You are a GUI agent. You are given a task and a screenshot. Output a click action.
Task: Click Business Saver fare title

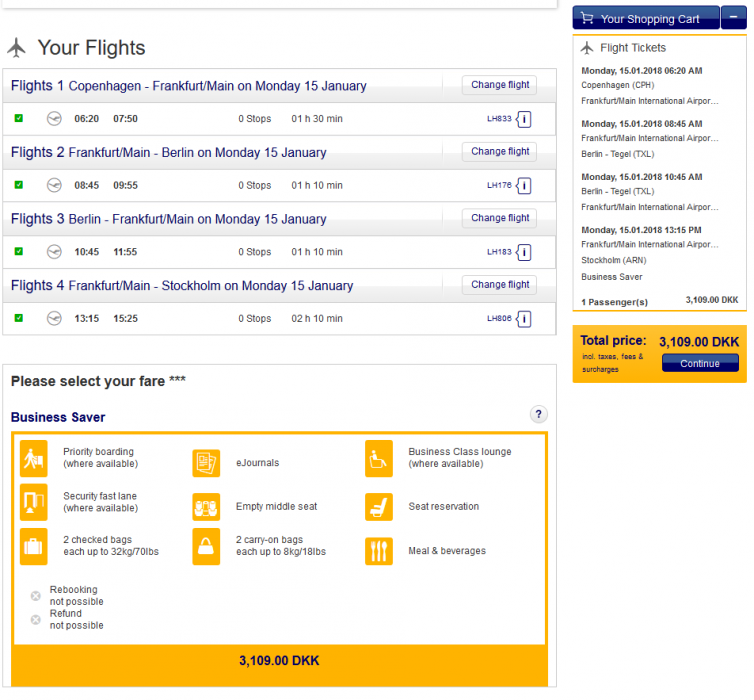point(58,417)
